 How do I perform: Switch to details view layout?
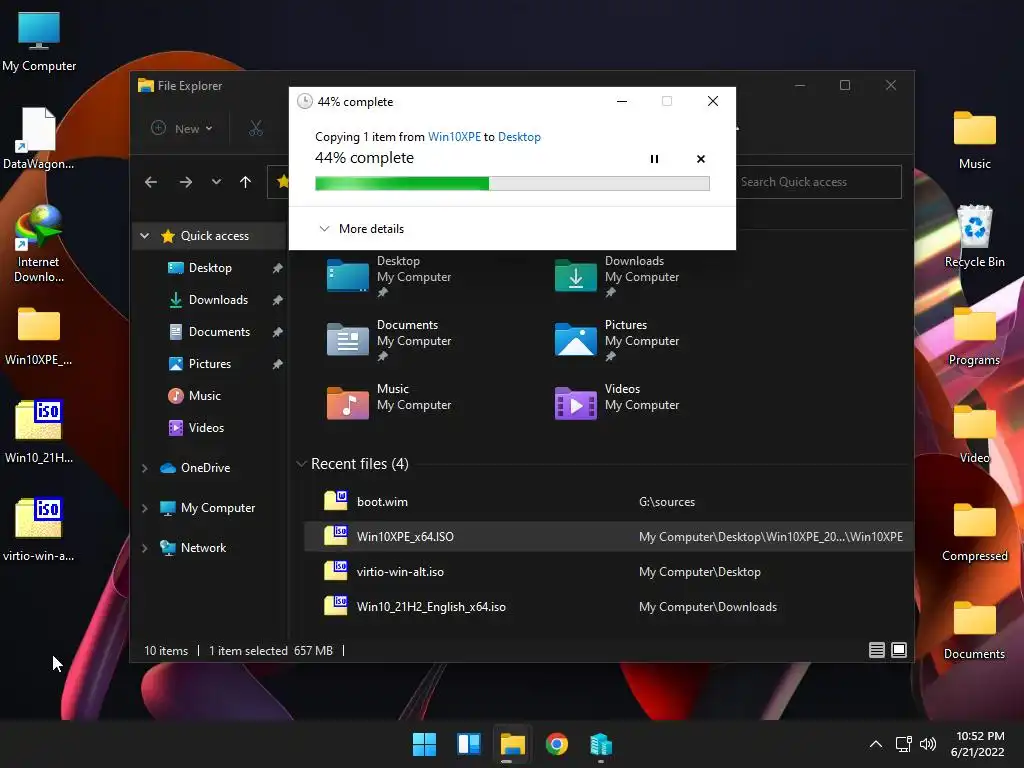(877, 650)
